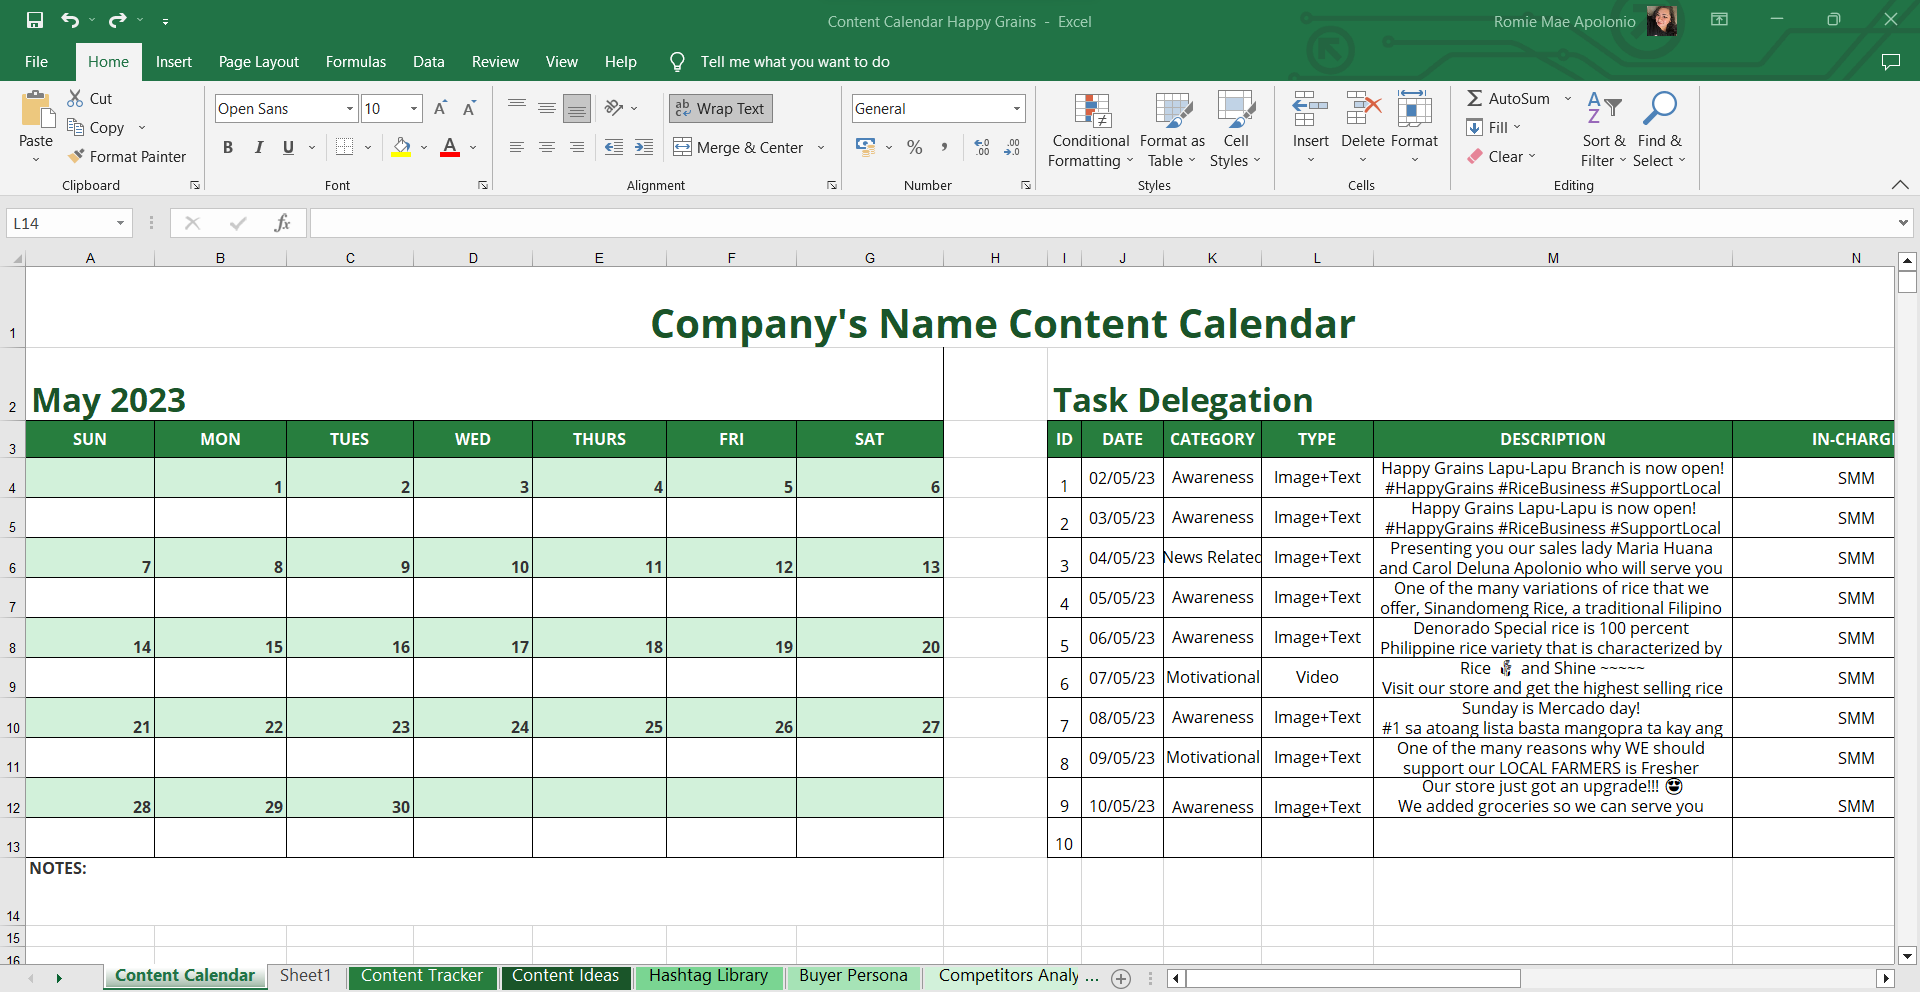Add a new sheet with the plus button
The image size is (1920, 992).
pos(1121,978)
